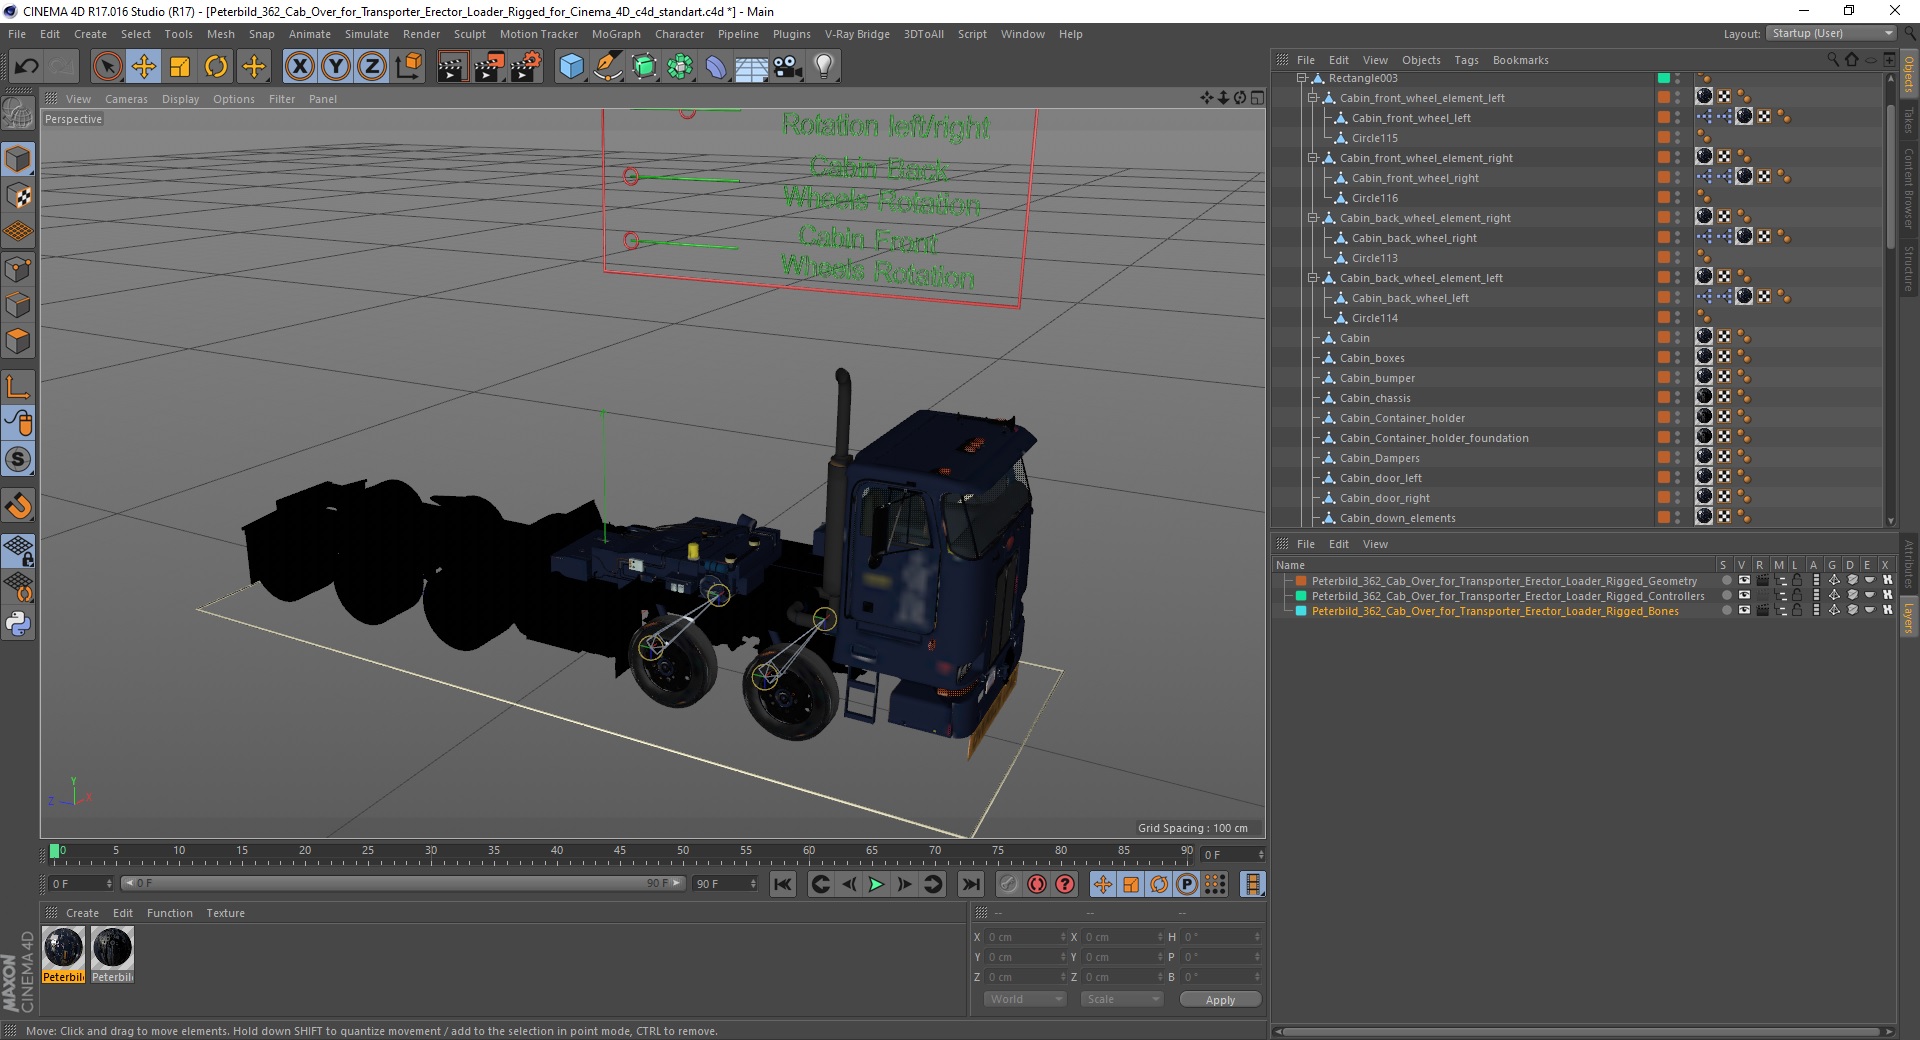
Task: Collapse Cabin_back_wheel_element_left node
Action: pos(1313,278)
